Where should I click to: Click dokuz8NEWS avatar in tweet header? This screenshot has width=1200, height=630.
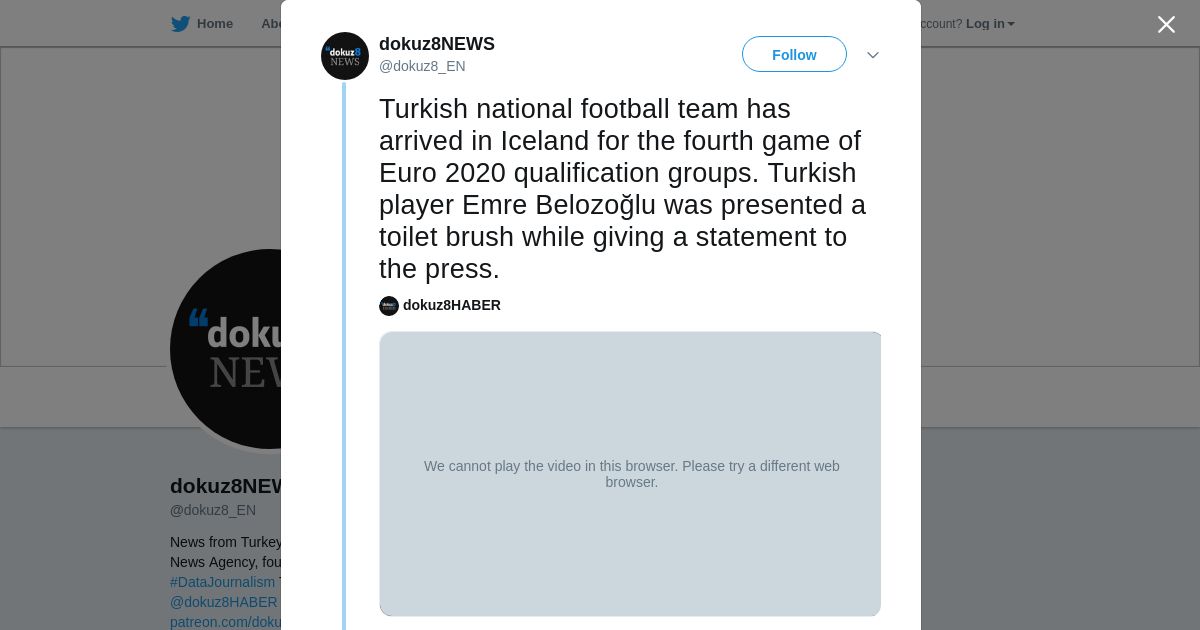(345, 56)
